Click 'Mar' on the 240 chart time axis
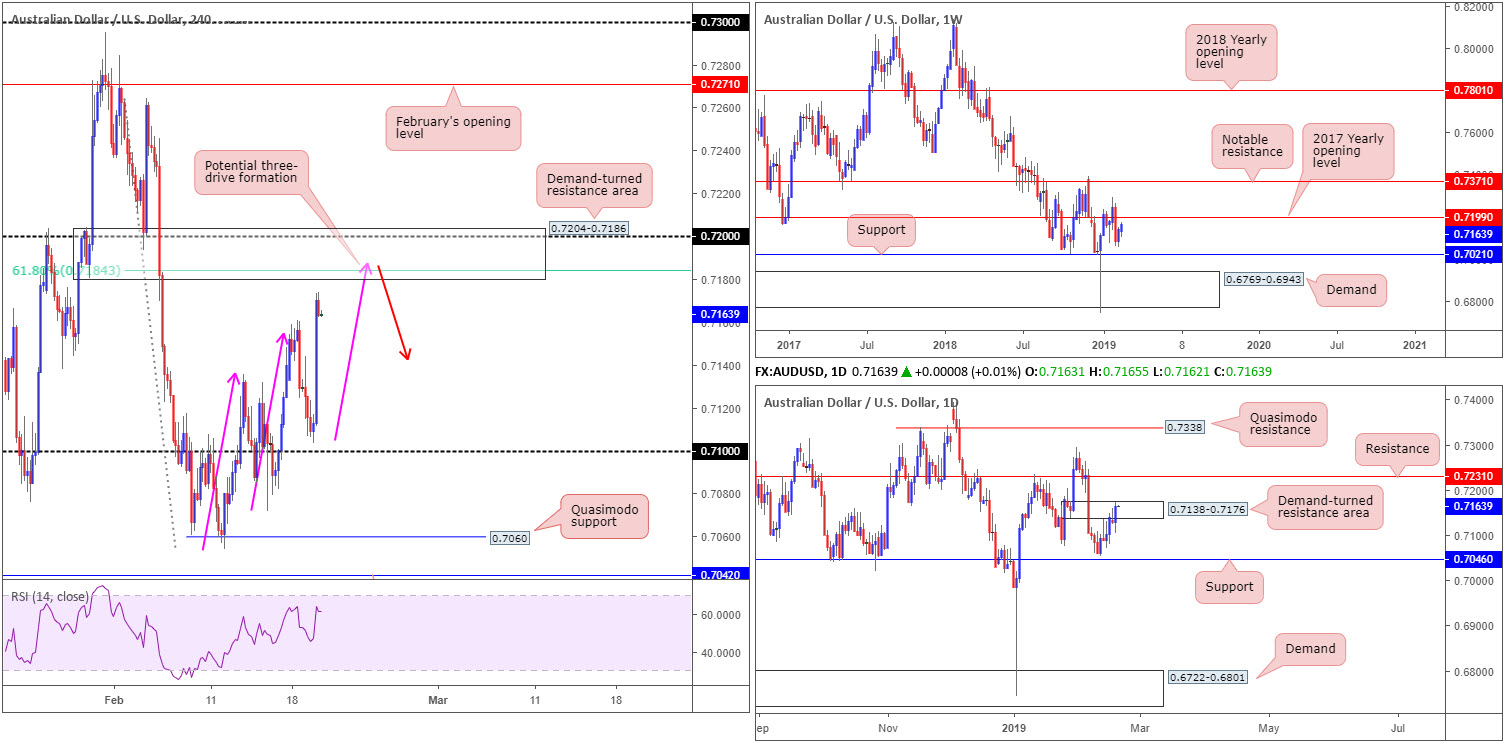The image size is (1506, 746). (437, 700)
